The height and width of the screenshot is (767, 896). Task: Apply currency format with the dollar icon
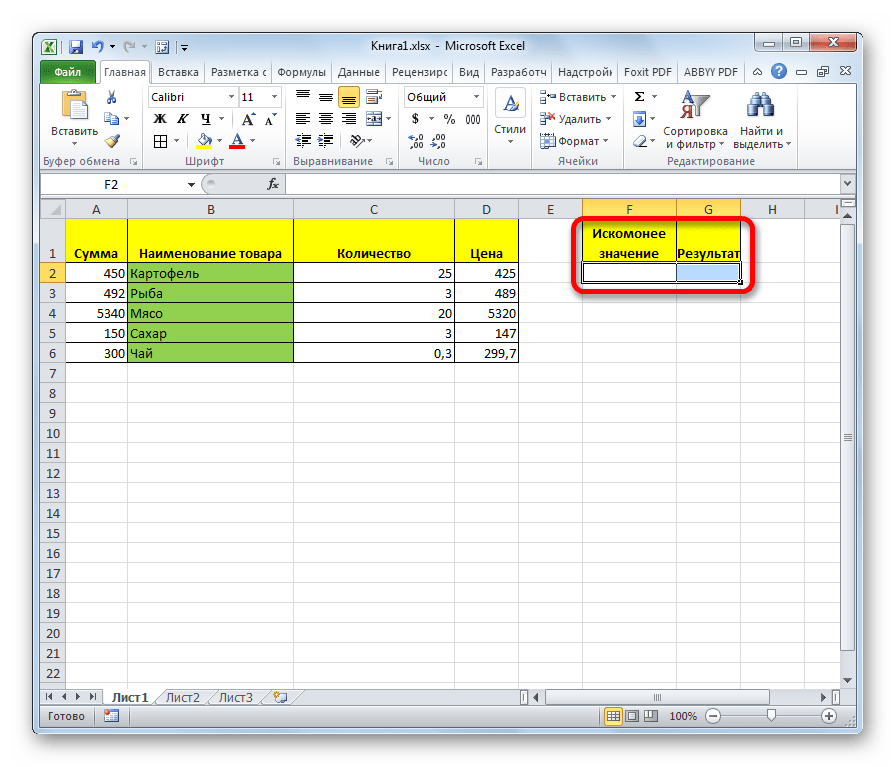[415, 119]
